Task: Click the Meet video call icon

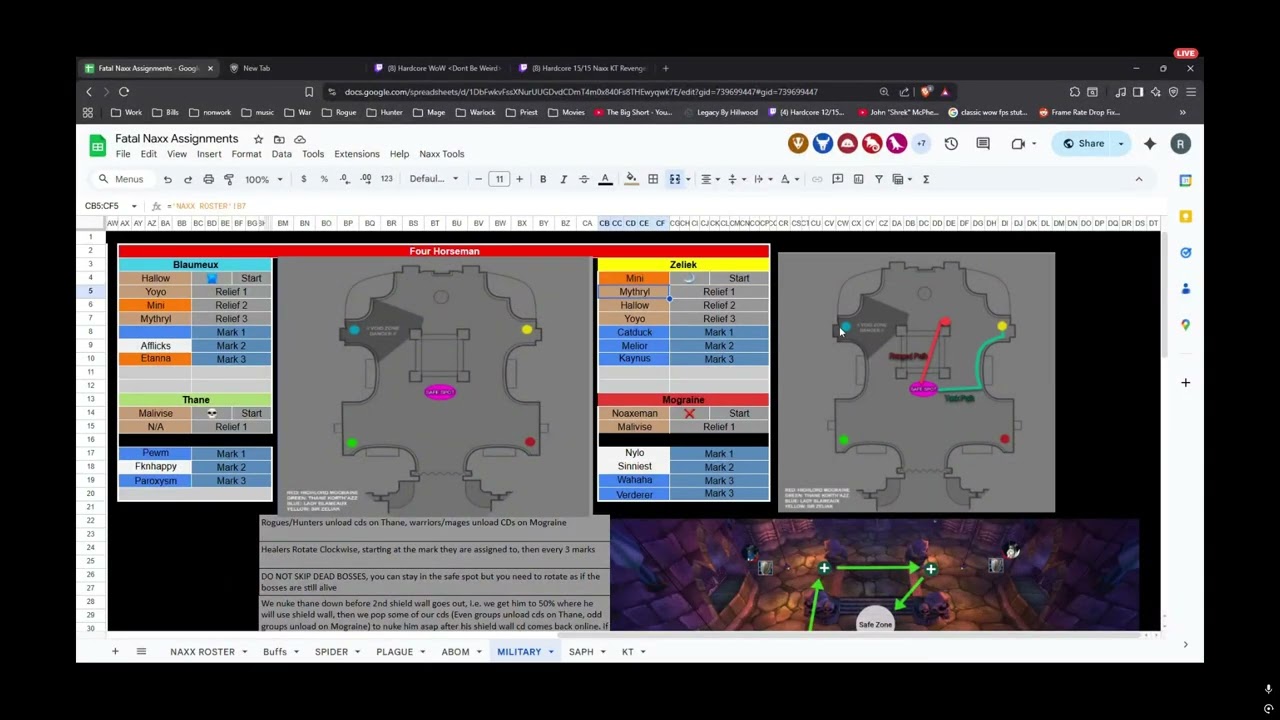Action: tap(1018, 144)
